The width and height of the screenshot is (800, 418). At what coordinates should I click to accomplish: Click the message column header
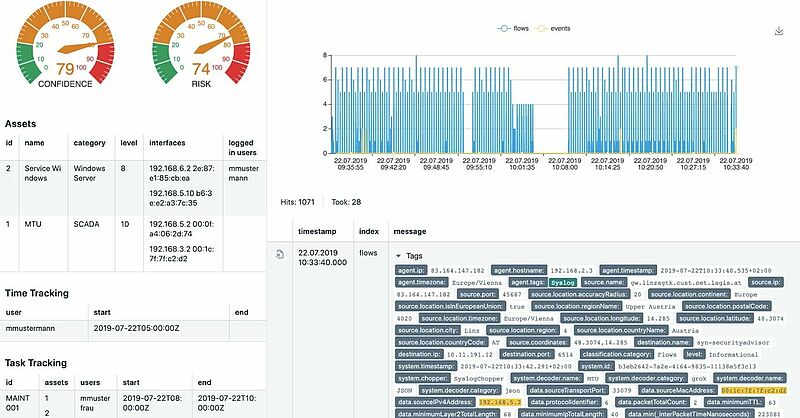pos(410,231)
